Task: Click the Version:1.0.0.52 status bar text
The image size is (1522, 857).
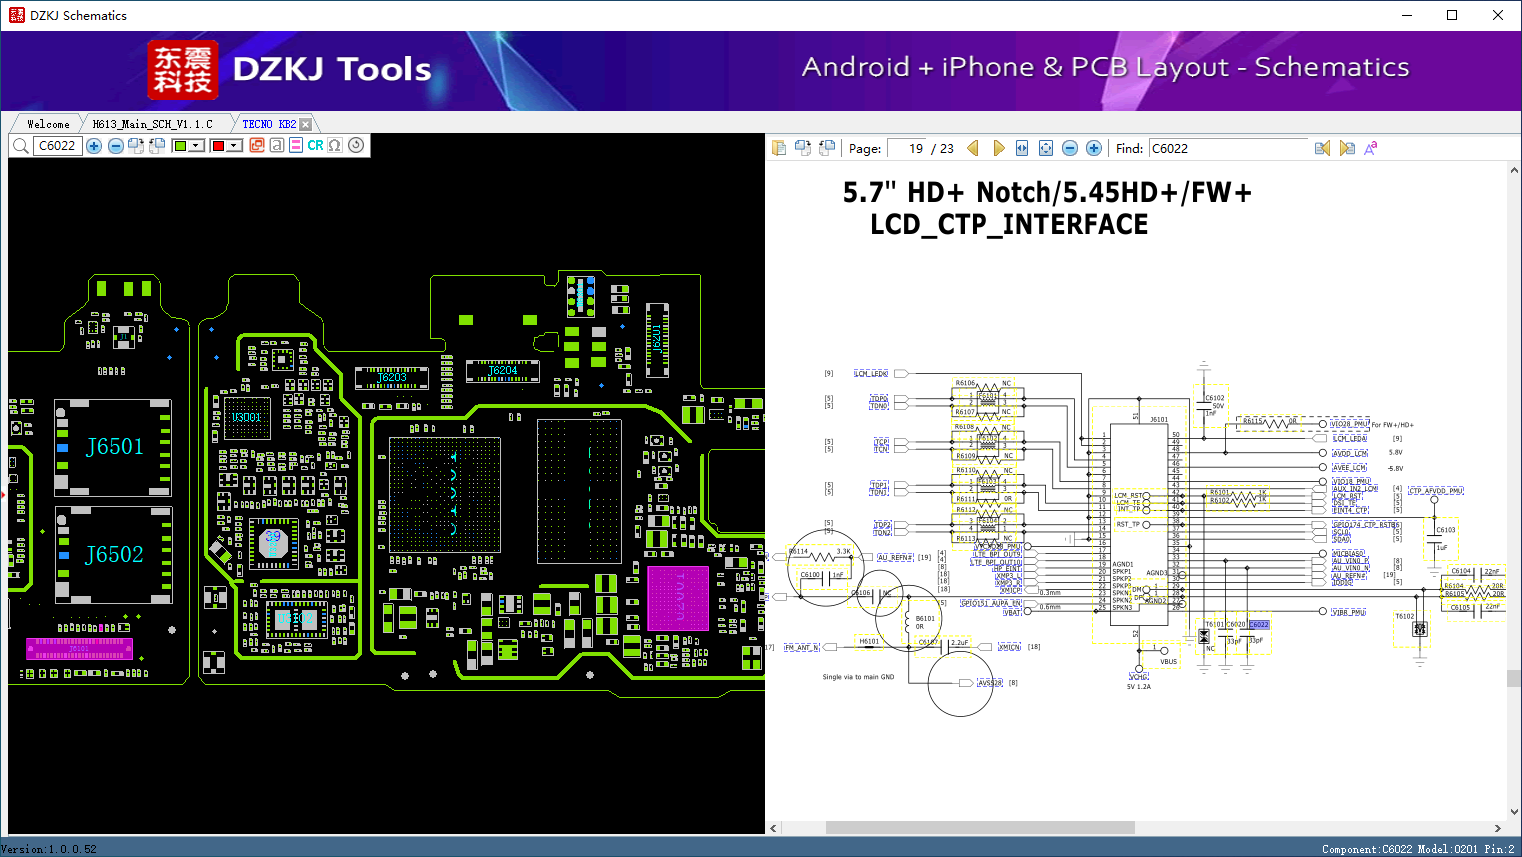Action: pyautogui.click(x=49, y=849)
